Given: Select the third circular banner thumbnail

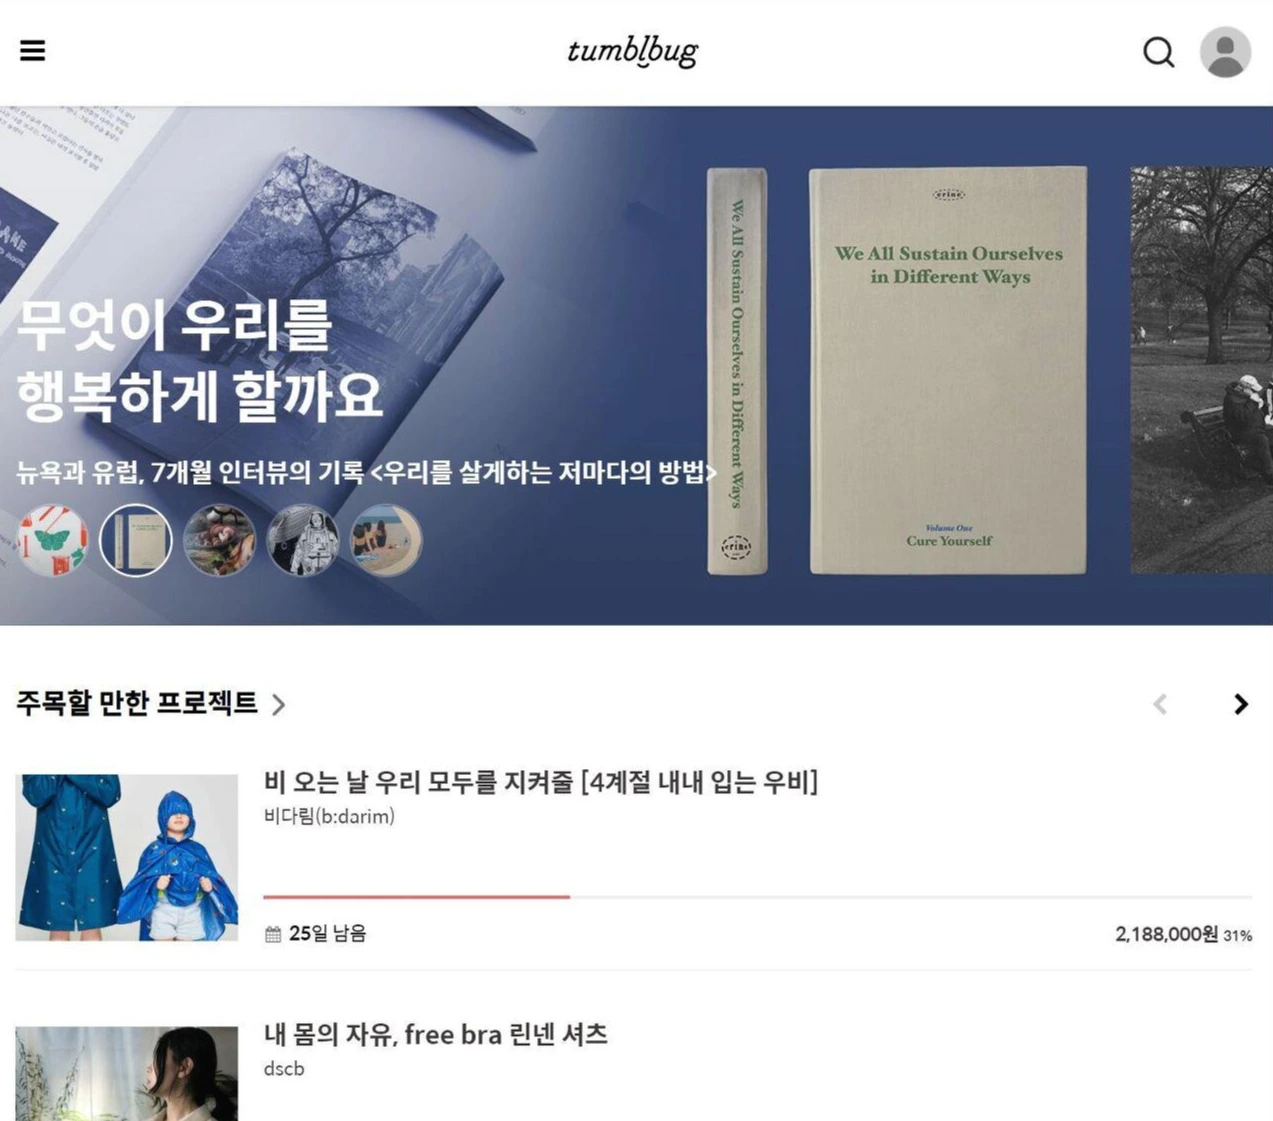Looking at the screenshot, I should [x=219, y=540].
